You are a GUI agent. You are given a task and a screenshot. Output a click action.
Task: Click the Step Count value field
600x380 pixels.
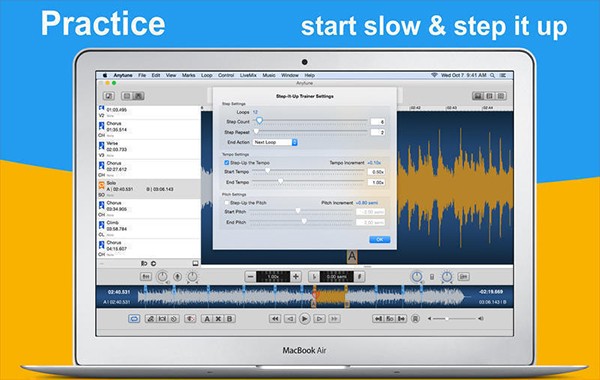click(377, 122)
